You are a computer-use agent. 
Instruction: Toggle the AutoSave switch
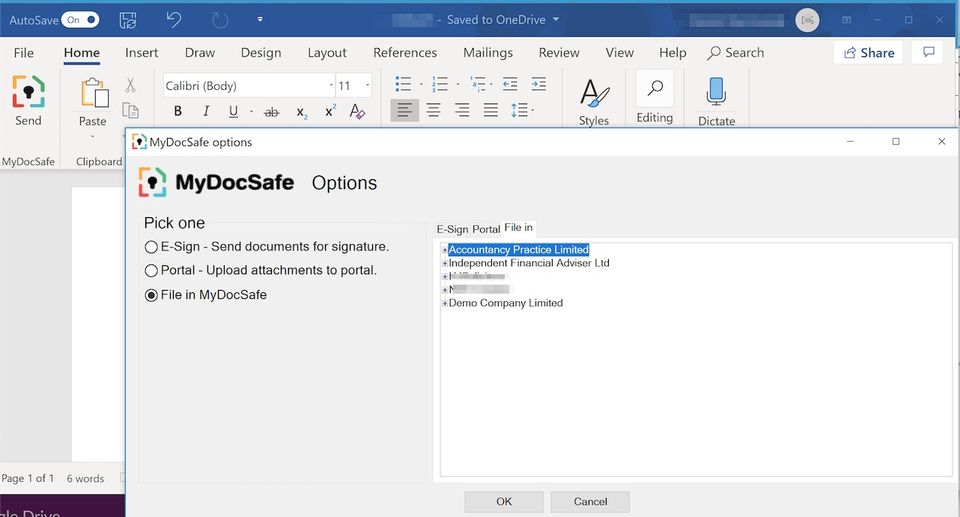coord(80,19)
